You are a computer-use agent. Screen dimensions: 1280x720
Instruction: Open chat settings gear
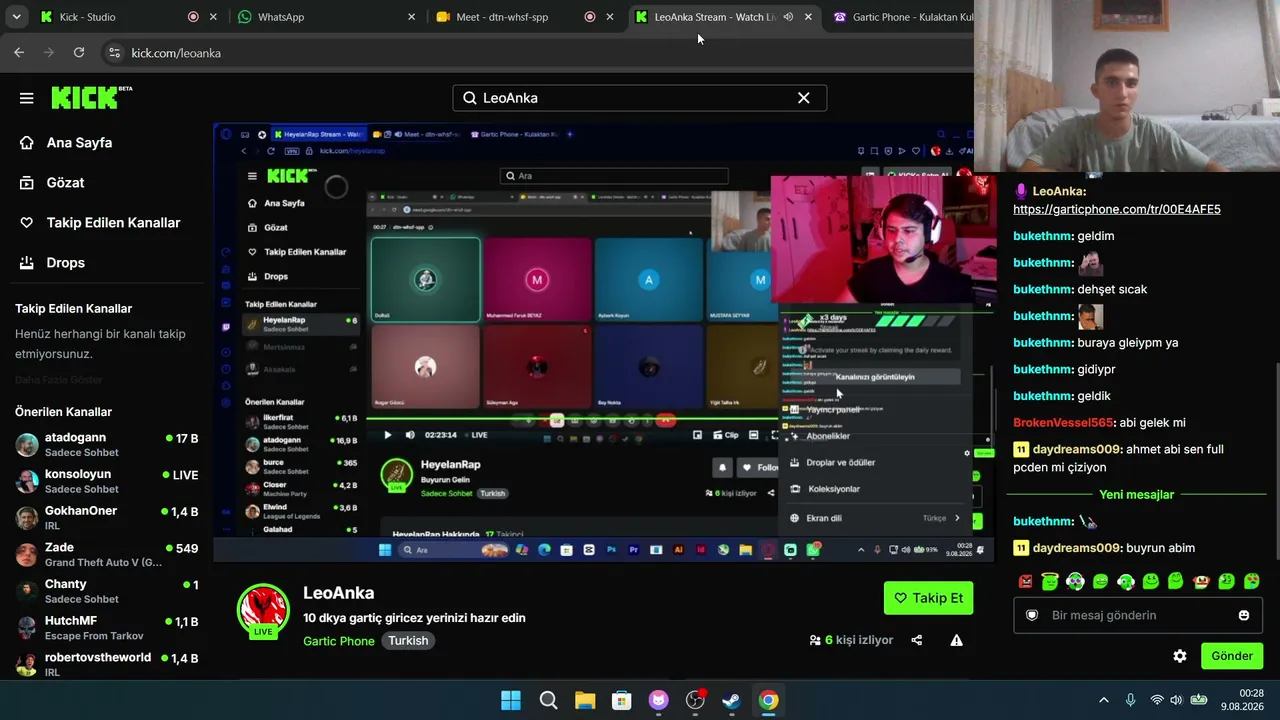[1180, 656]
